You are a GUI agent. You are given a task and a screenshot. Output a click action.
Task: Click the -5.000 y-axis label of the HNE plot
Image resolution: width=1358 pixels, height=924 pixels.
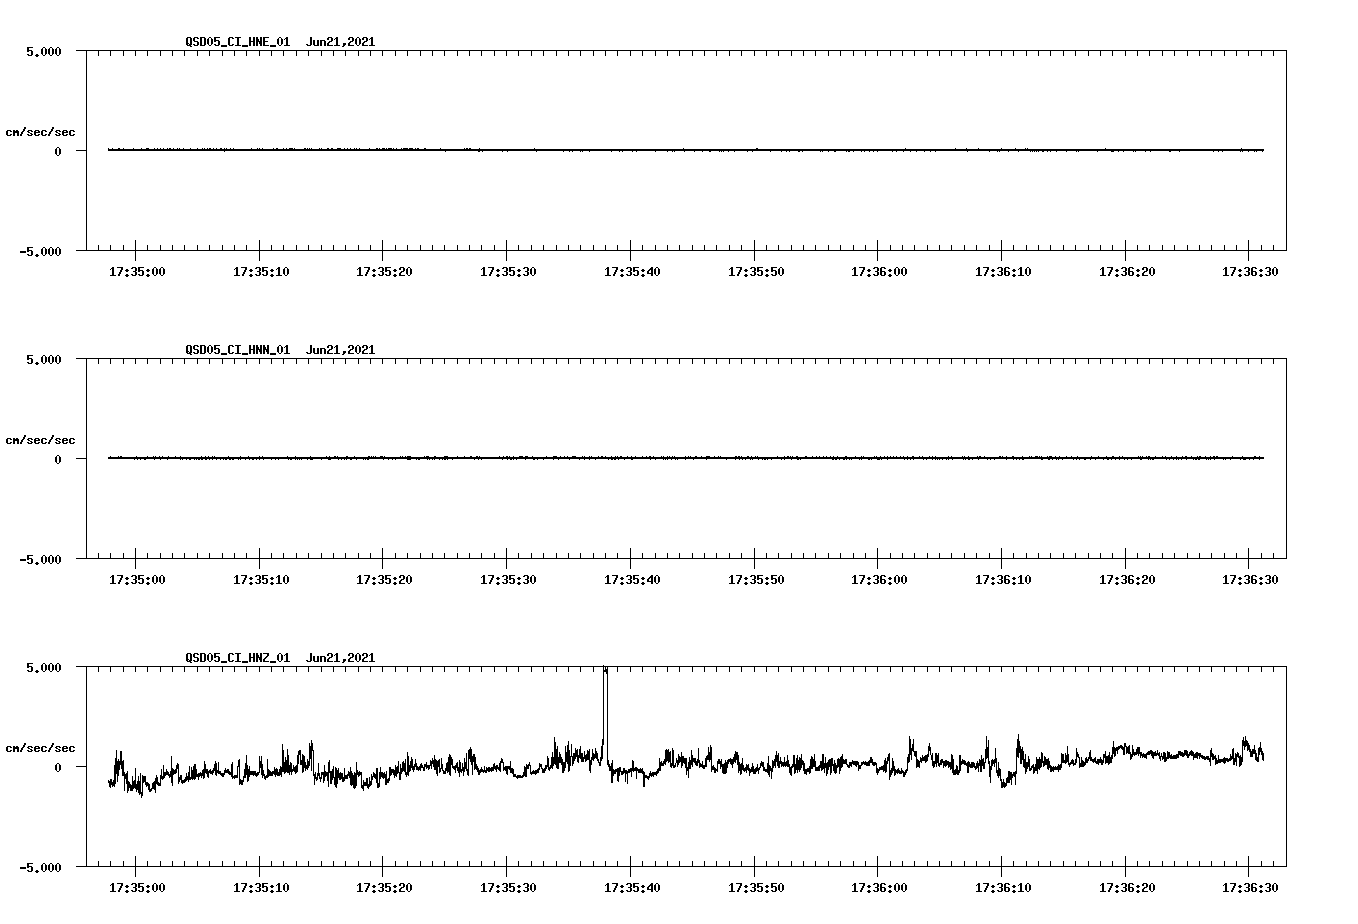pos(41,252)
